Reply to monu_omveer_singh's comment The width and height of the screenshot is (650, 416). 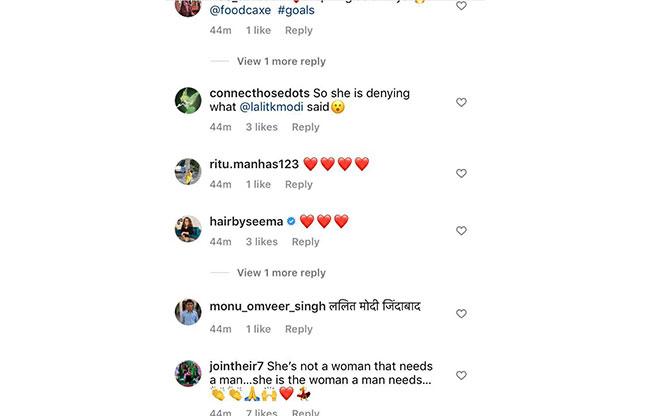tap(298, 329)
